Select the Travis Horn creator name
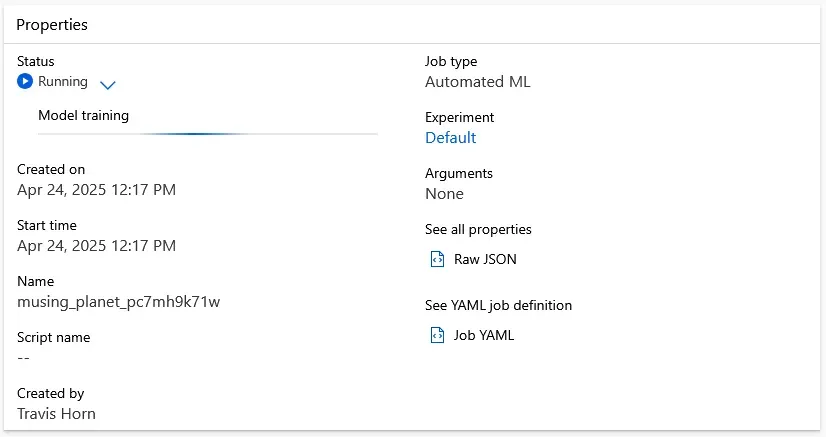The width and height of the screenshot is (826, 437). coord(57,414)
